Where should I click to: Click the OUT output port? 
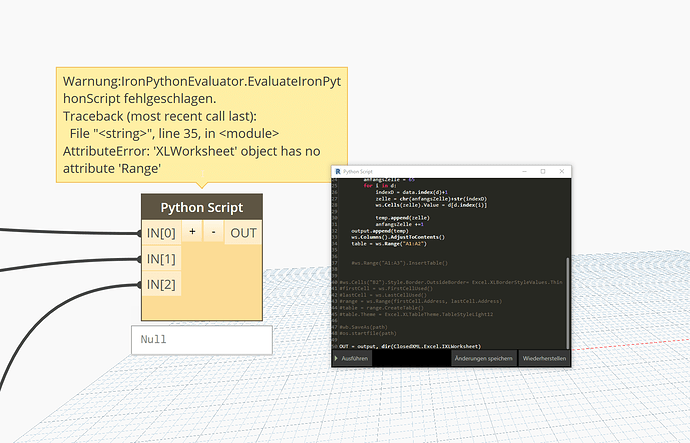tap(243, 233)
